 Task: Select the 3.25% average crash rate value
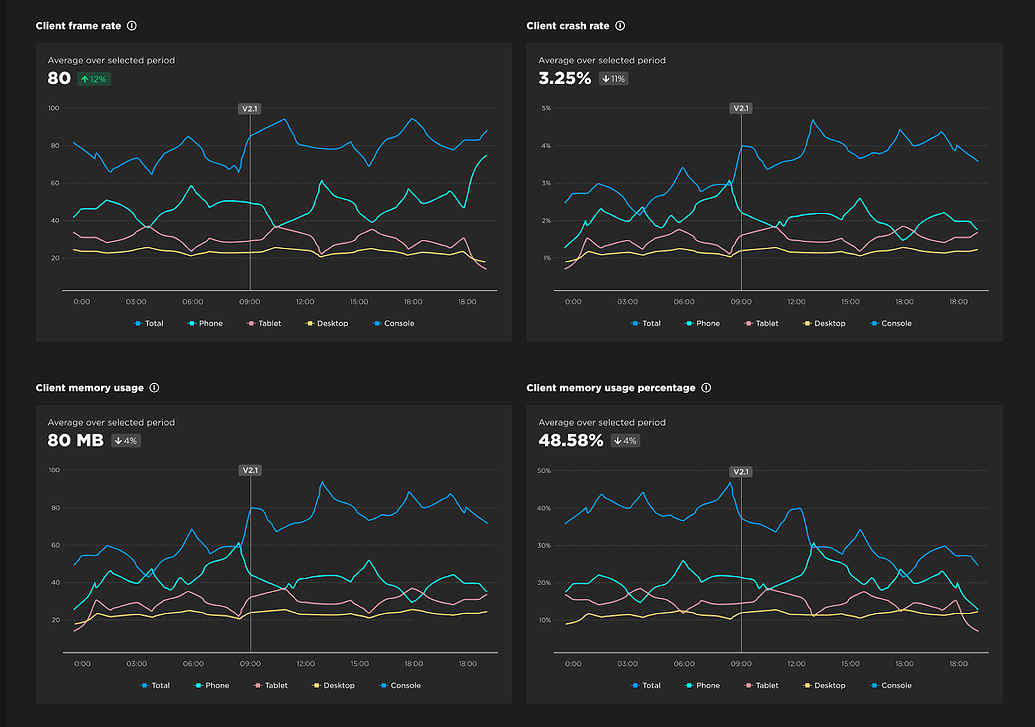coord(565,77)
